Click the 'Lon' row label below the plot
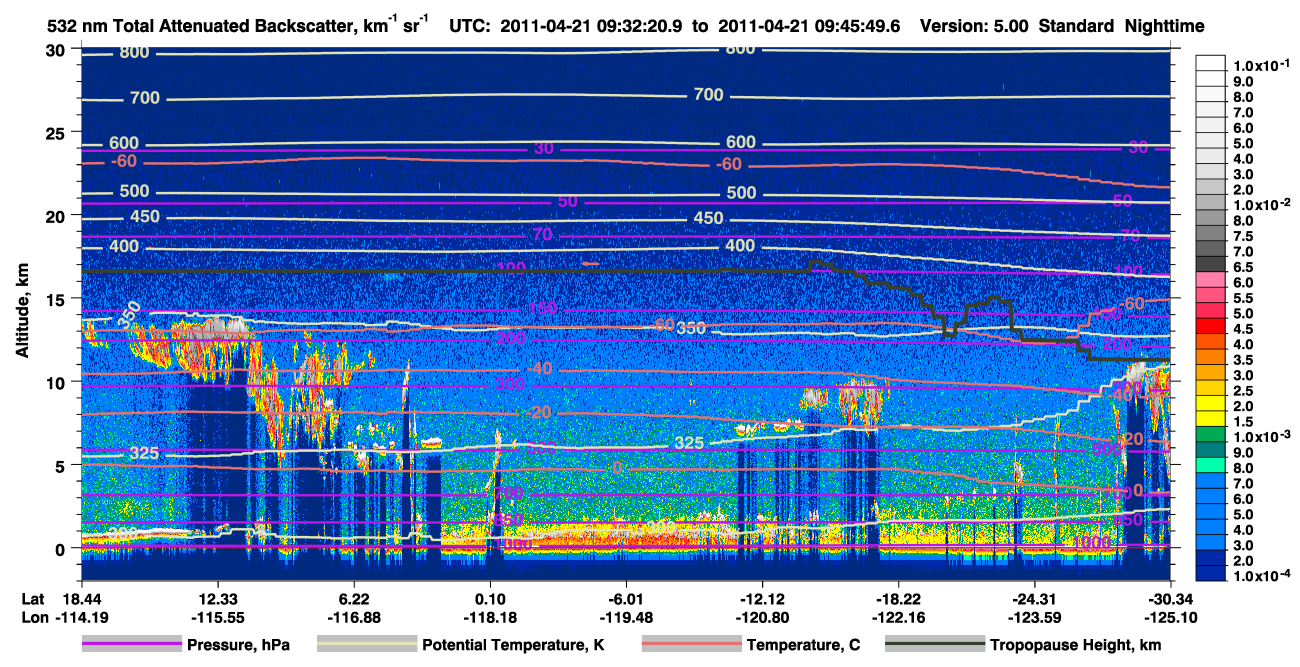The image size is (1300, 667). tap(33, 616)
